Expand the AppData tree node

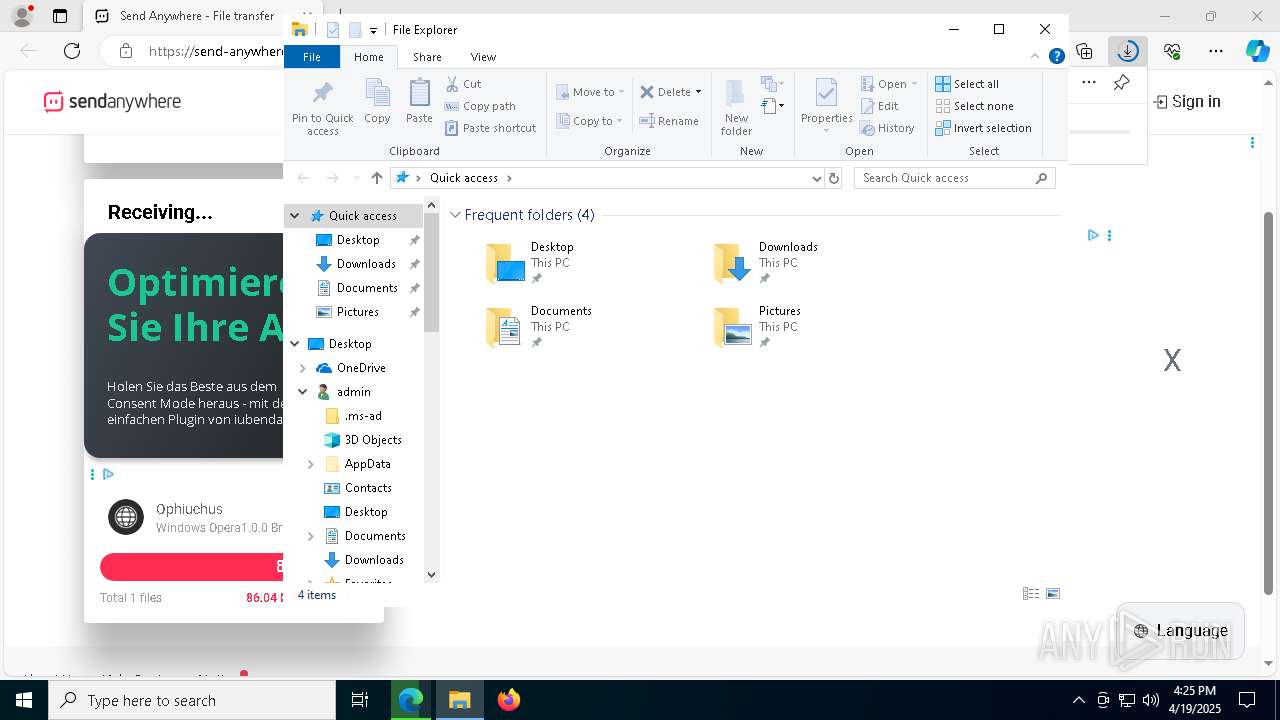[311, 464]
